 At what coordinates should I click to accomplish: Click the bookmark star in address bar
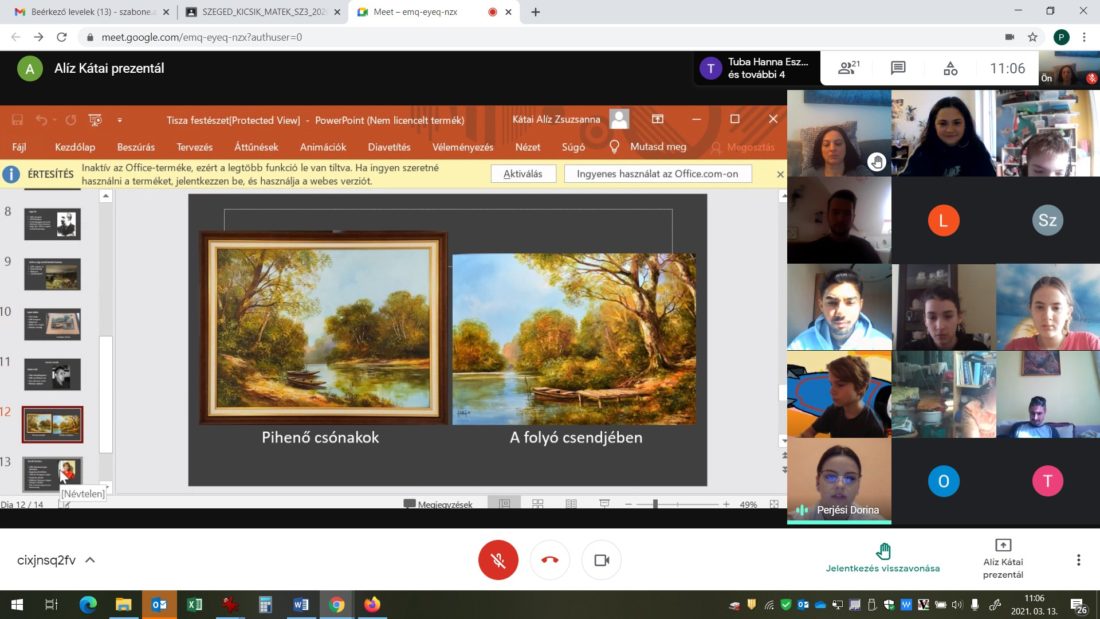coord(1033,37)
